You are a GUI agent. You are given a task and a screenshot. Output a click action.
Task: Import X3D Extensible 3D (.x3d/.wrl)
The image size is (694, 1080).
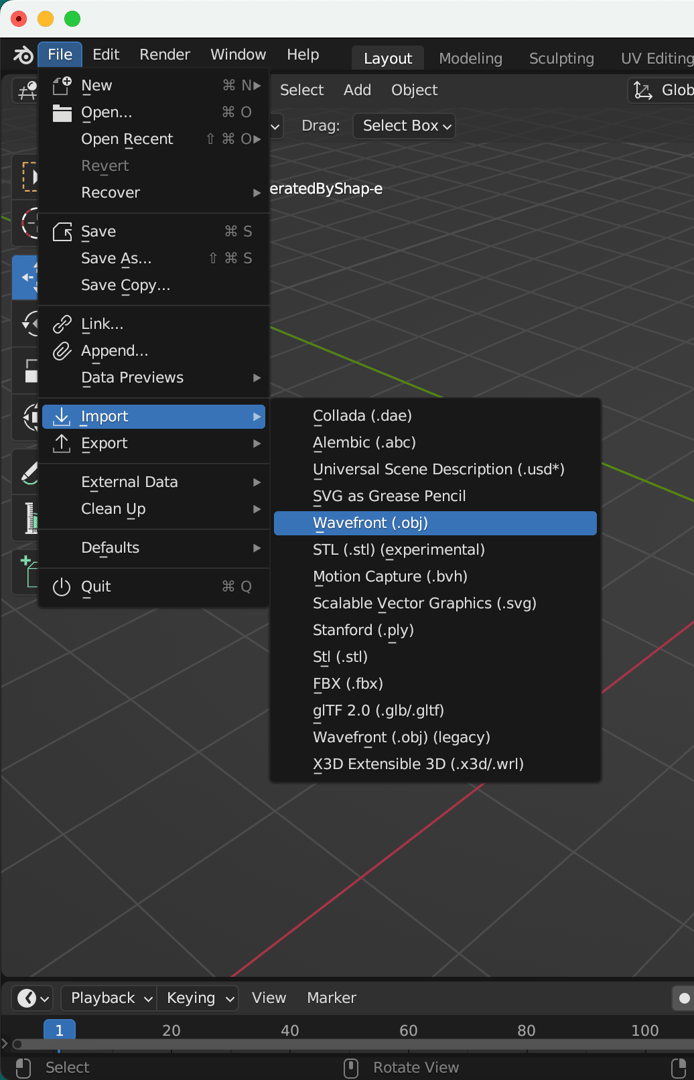(435, 764)
